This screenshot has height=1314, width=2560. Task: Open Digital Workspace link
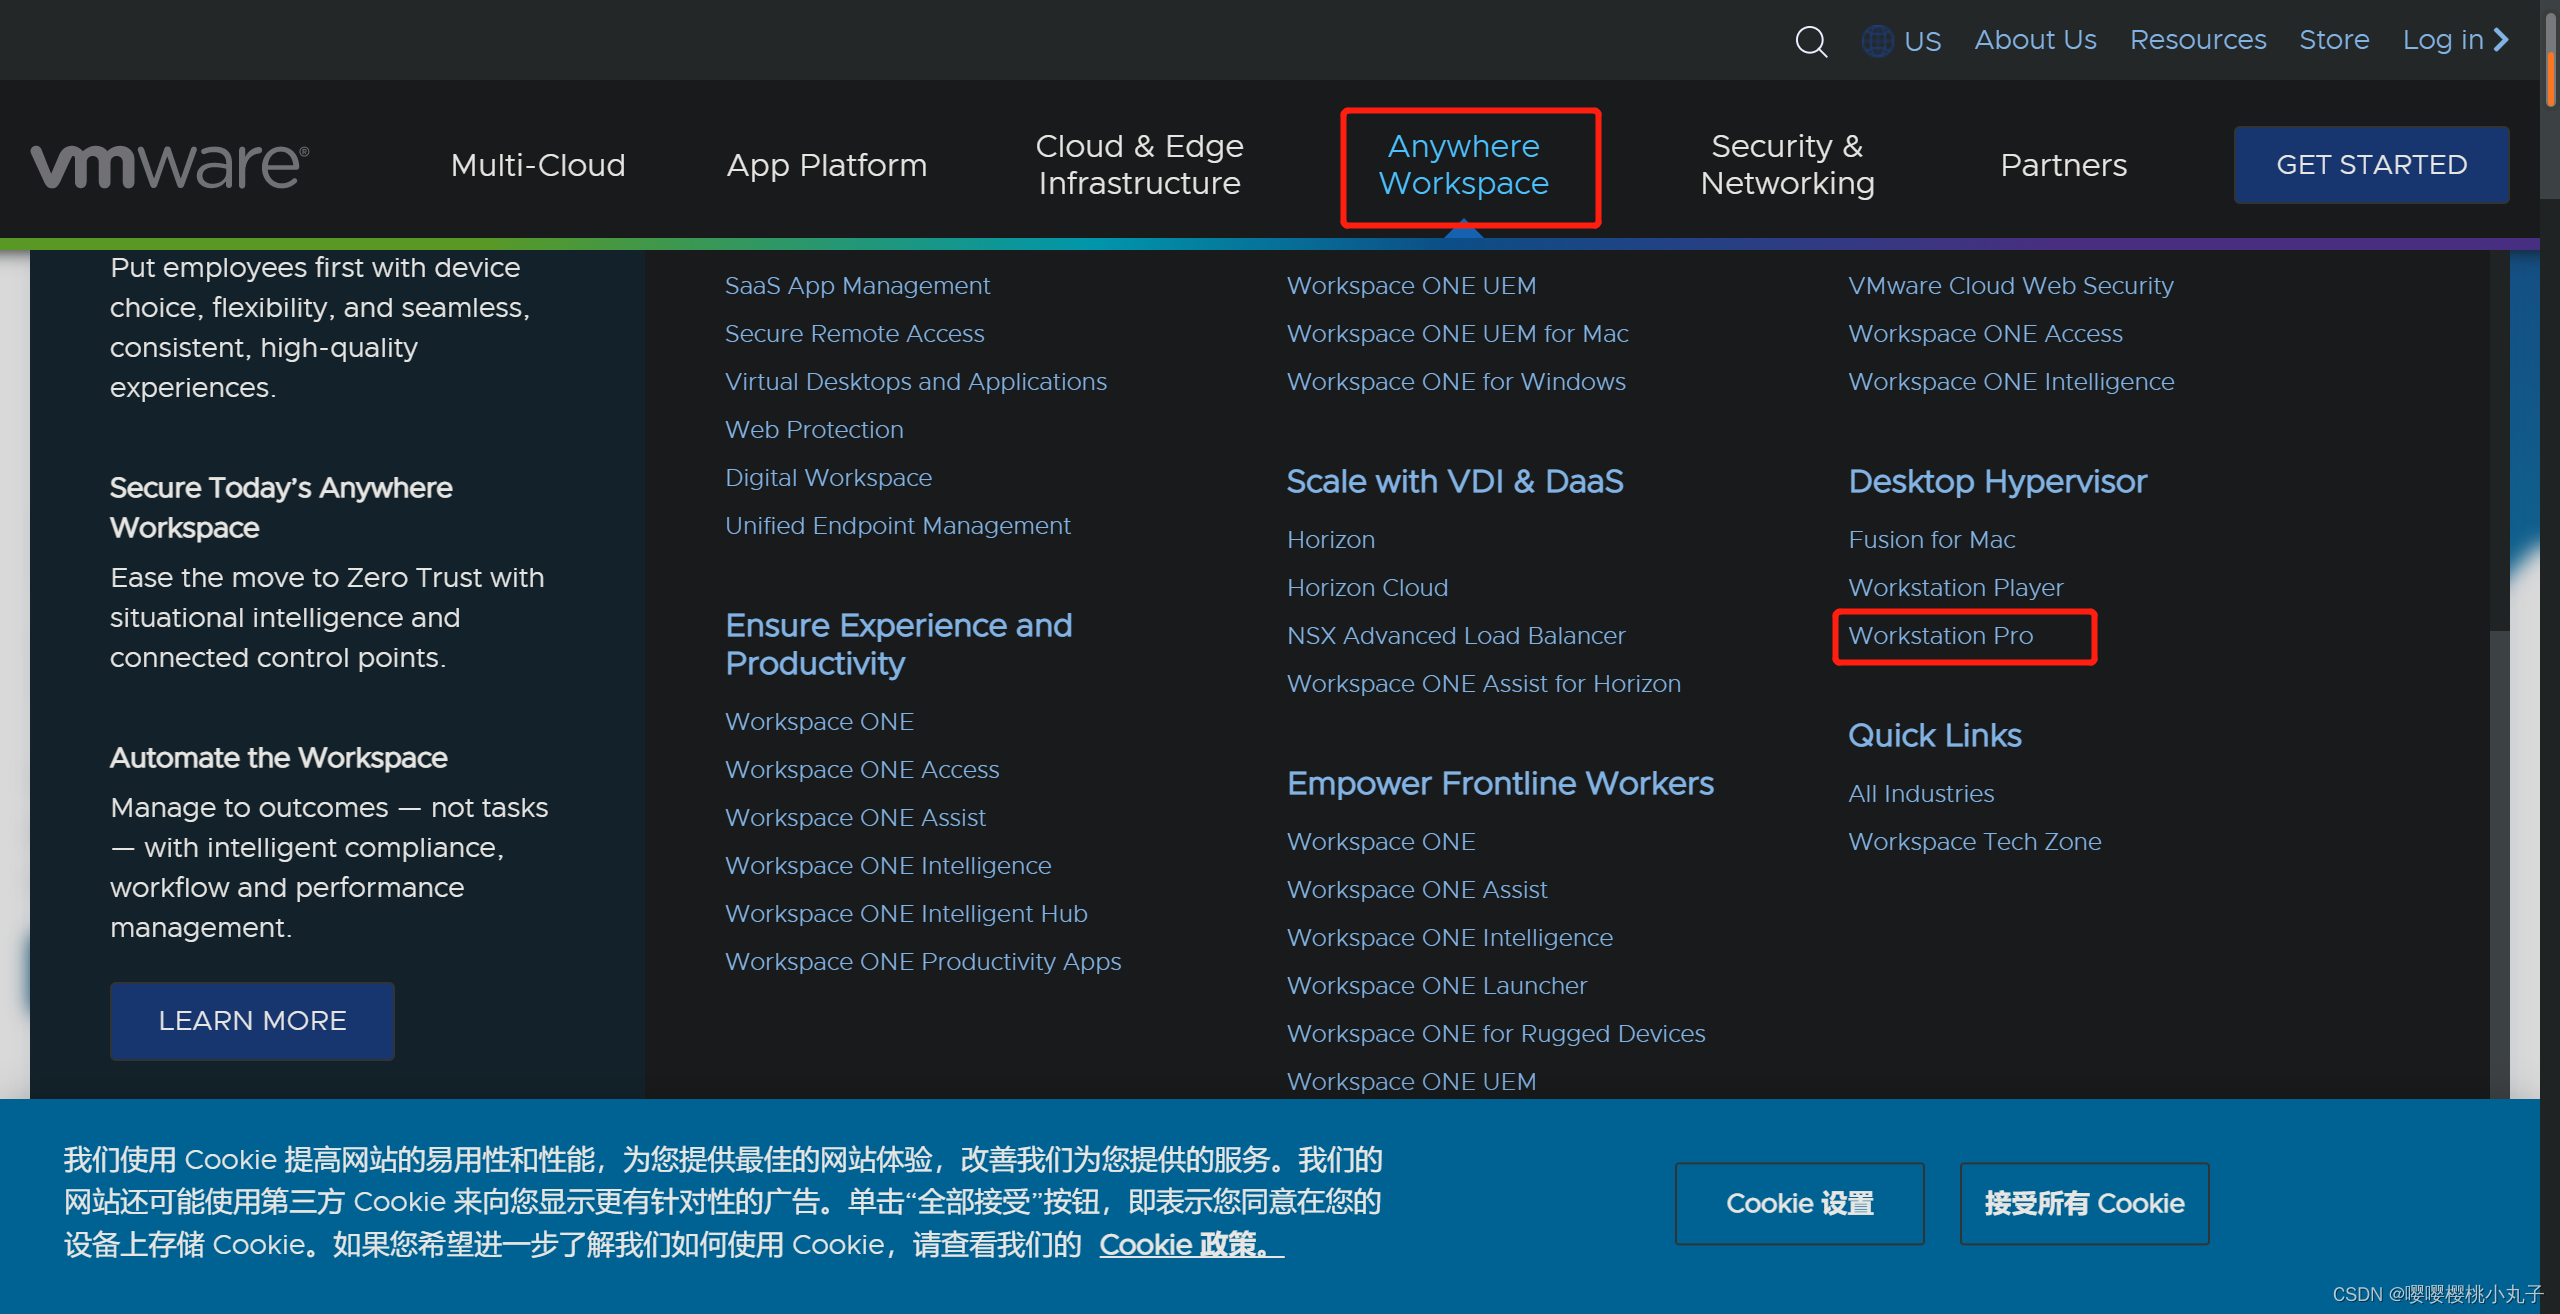click(x=828, y=478)
